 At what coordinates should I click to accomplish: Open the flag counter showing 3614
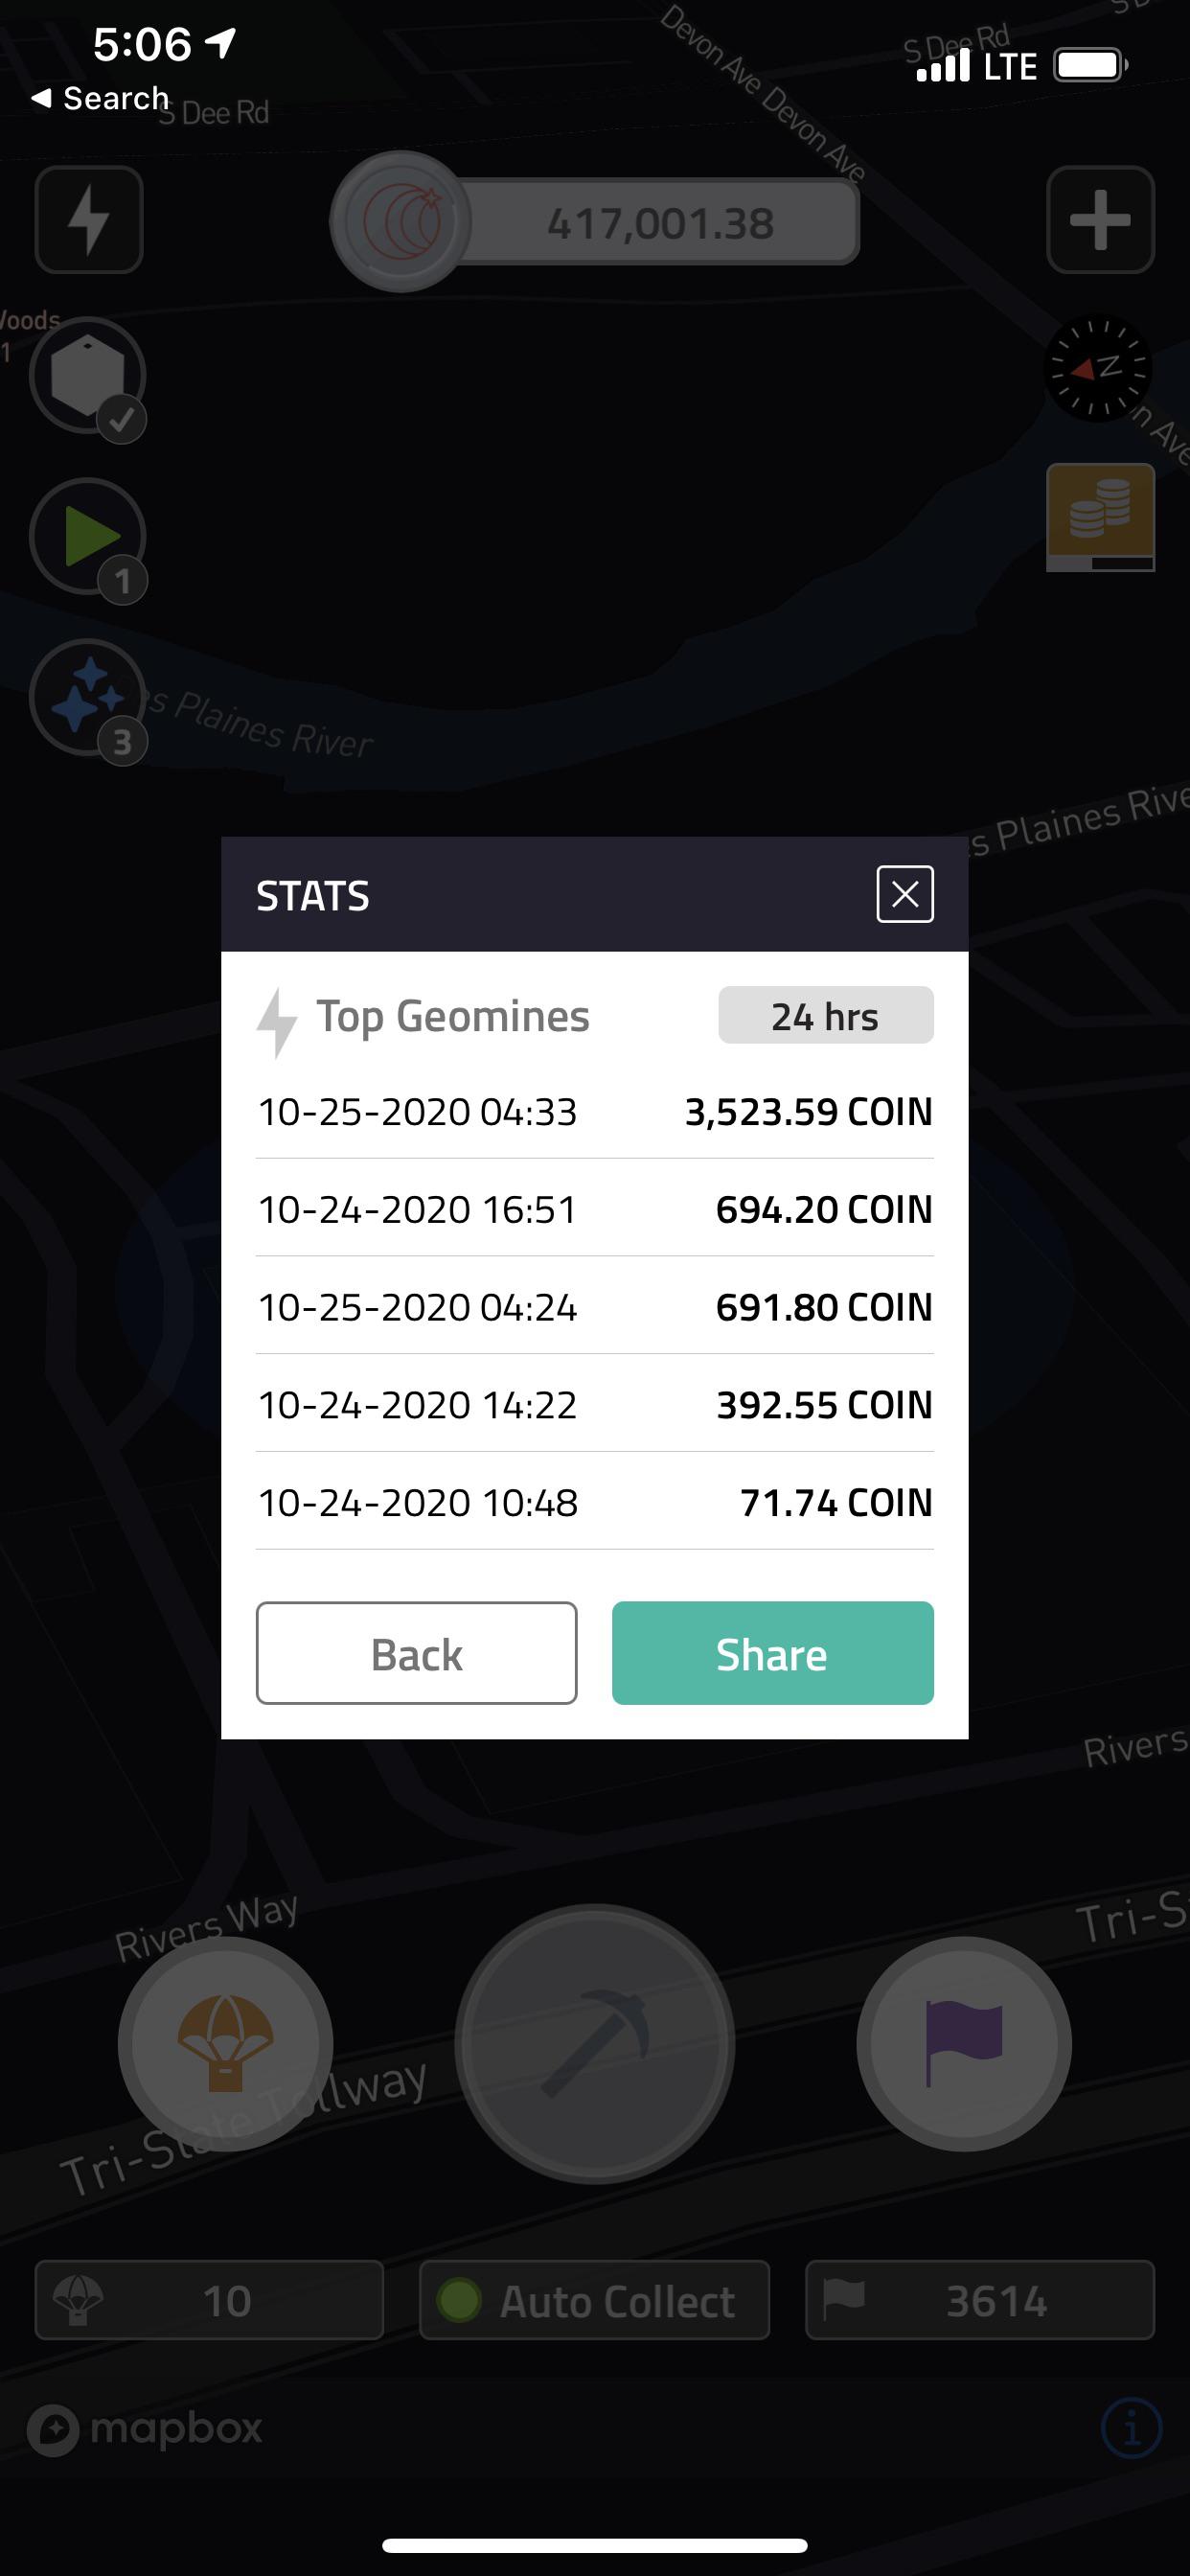click(979, 2300)
